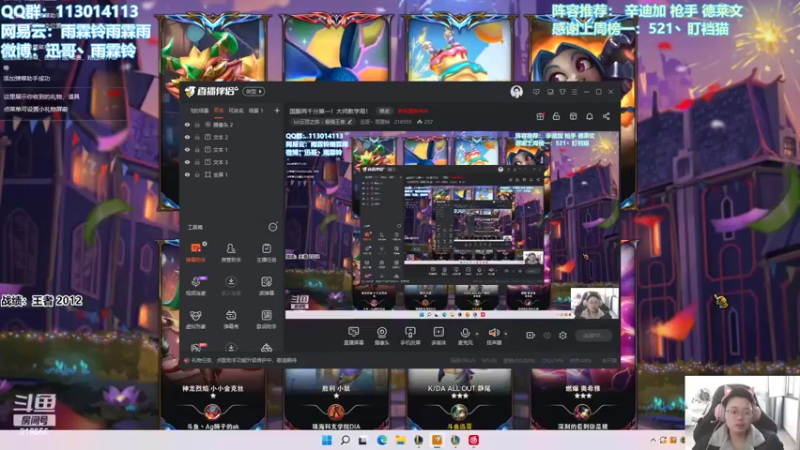800x450 pixels.
Task: Open the 读弹幕 tool
Action: pyautogui.click(x=266, y=286)
